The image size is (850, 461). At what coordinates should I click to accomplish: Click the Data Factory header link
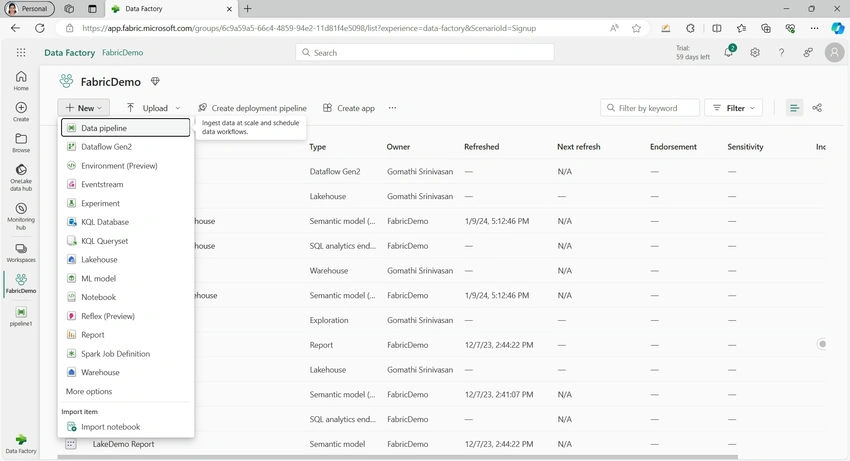[69, 53]
